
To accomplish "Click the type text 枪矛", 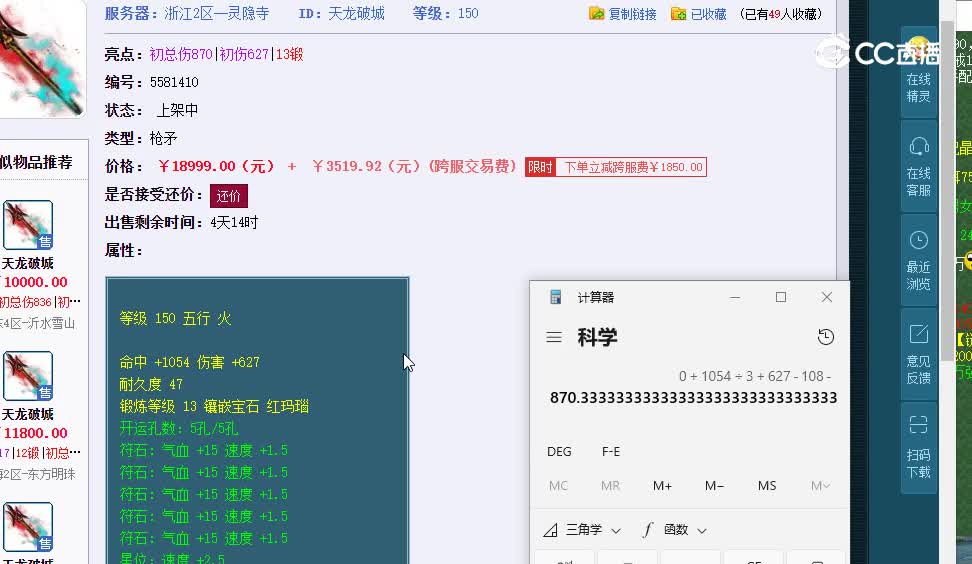I will click(x=164, y=138).
